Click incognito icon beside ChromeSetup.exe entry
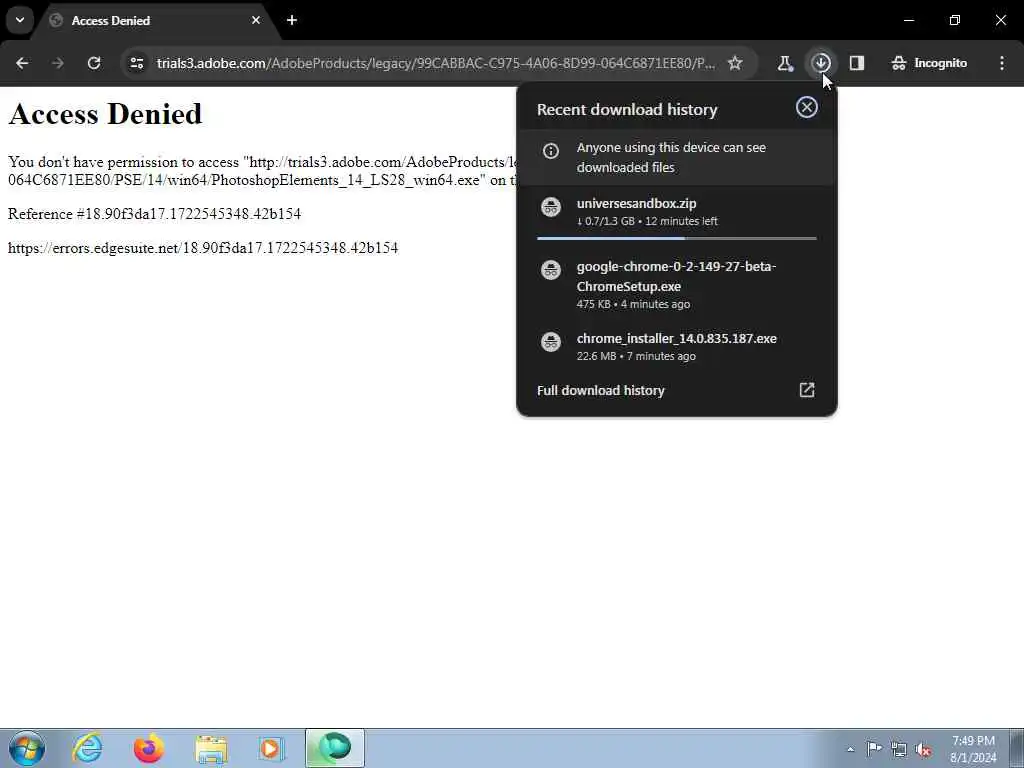The image size is (1024, 768). (551, 269)
